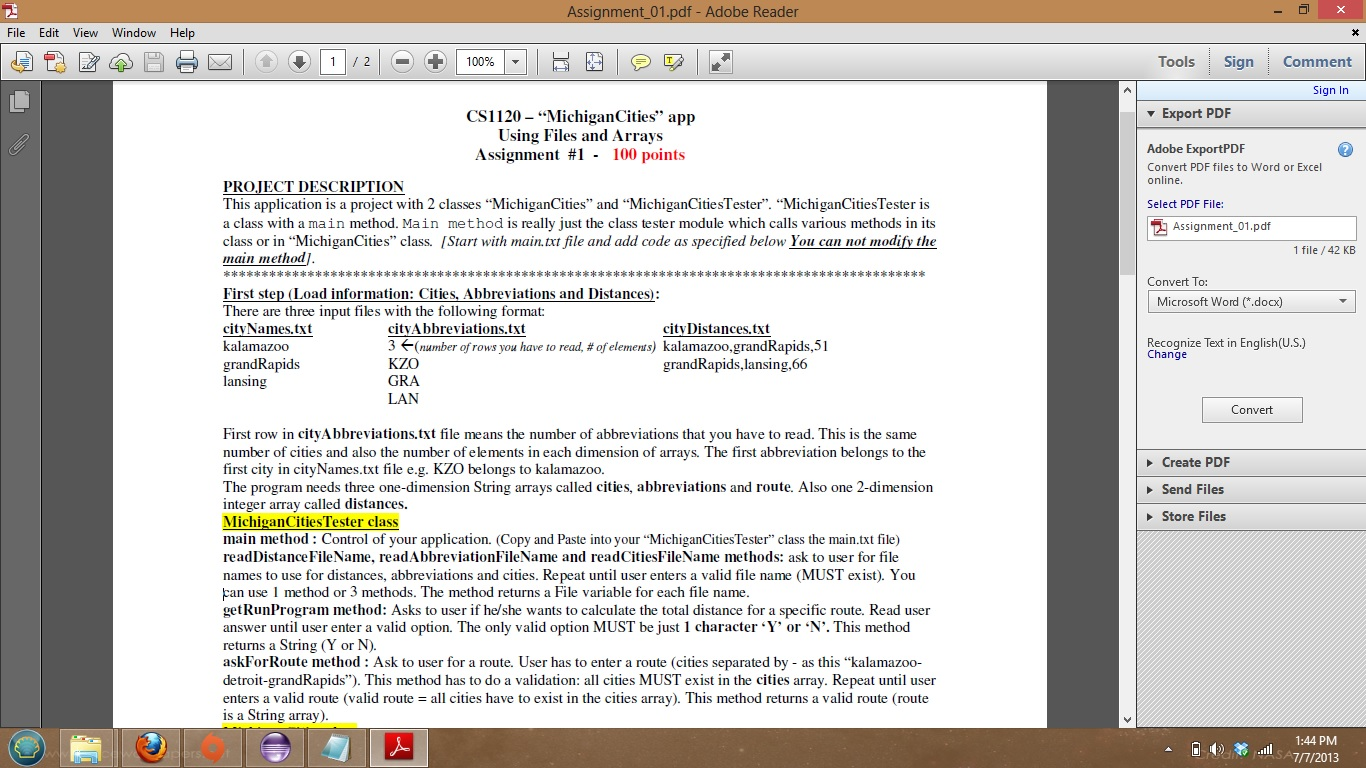The height and width of the screenshot is (768, 1366).
Task: Click the ExportPDF help question mark icon
Action: pyautogui.click(x=1345, y=150)
